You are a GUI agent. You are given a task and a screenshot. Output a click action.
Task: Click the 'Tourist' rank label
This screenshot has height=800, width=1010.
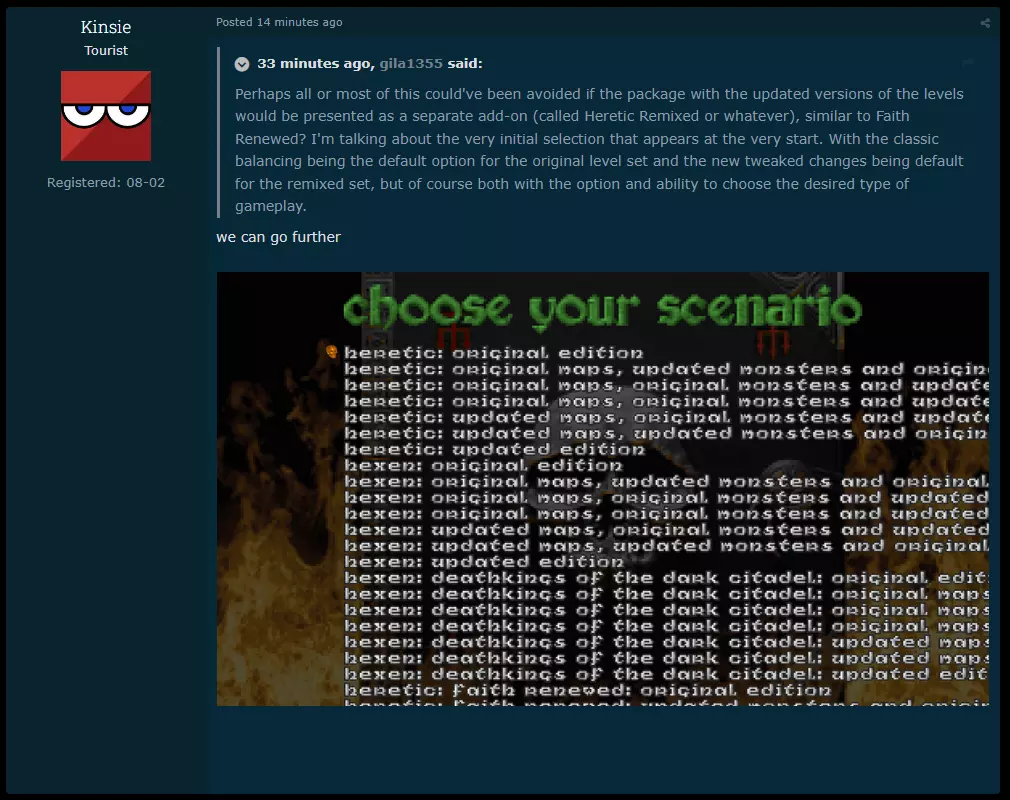[x=106, y=50]
